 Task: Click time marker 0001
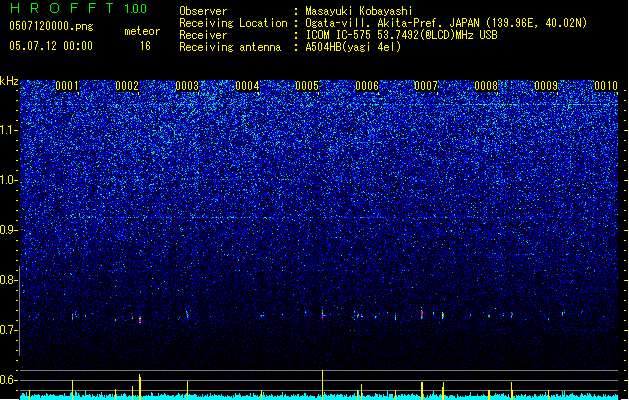(67, 86)
